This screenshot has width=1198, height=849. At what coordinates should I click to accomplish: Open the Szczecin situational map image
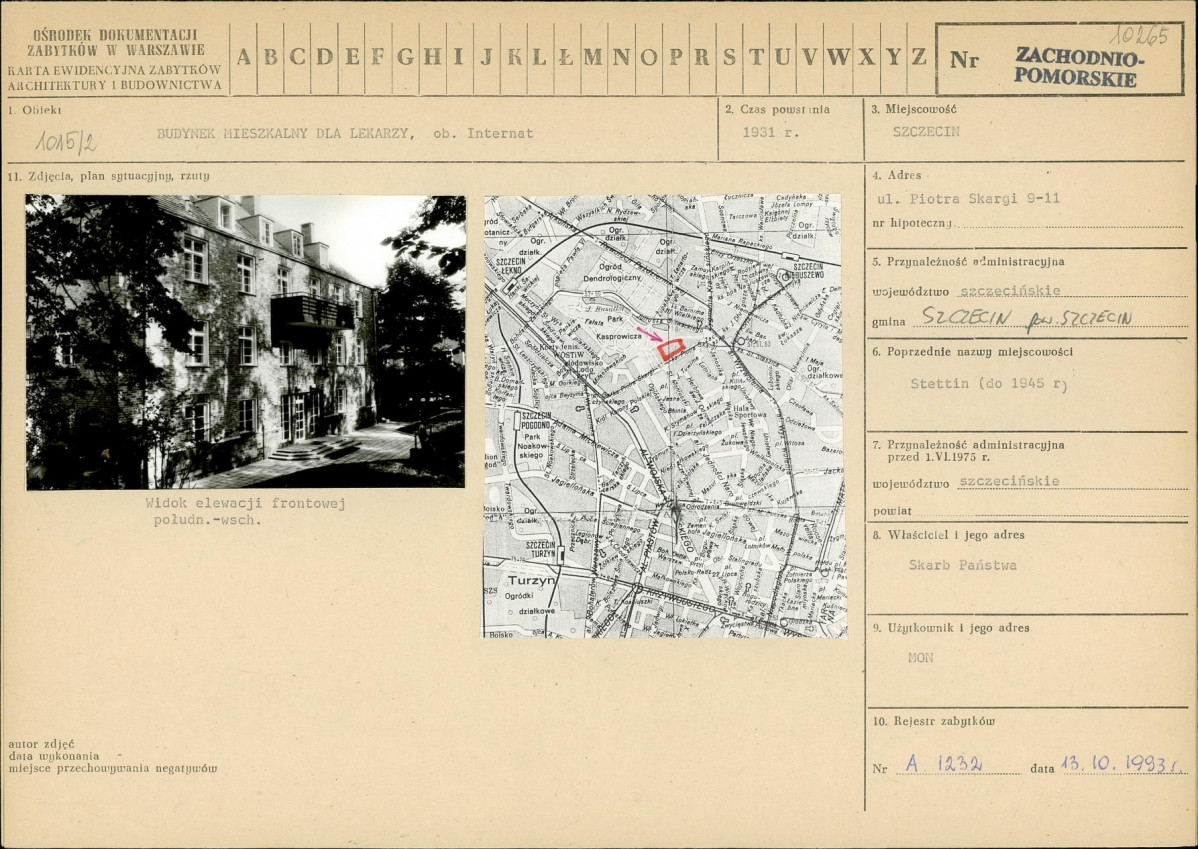664,416
